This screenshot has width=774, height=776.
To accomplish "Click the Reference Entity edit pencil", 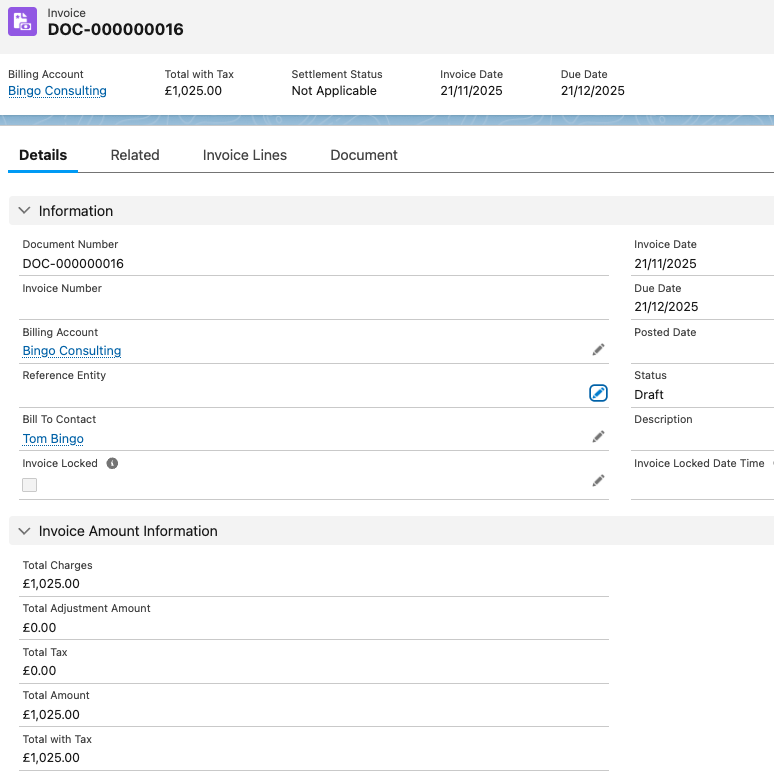I will (598, 393).
